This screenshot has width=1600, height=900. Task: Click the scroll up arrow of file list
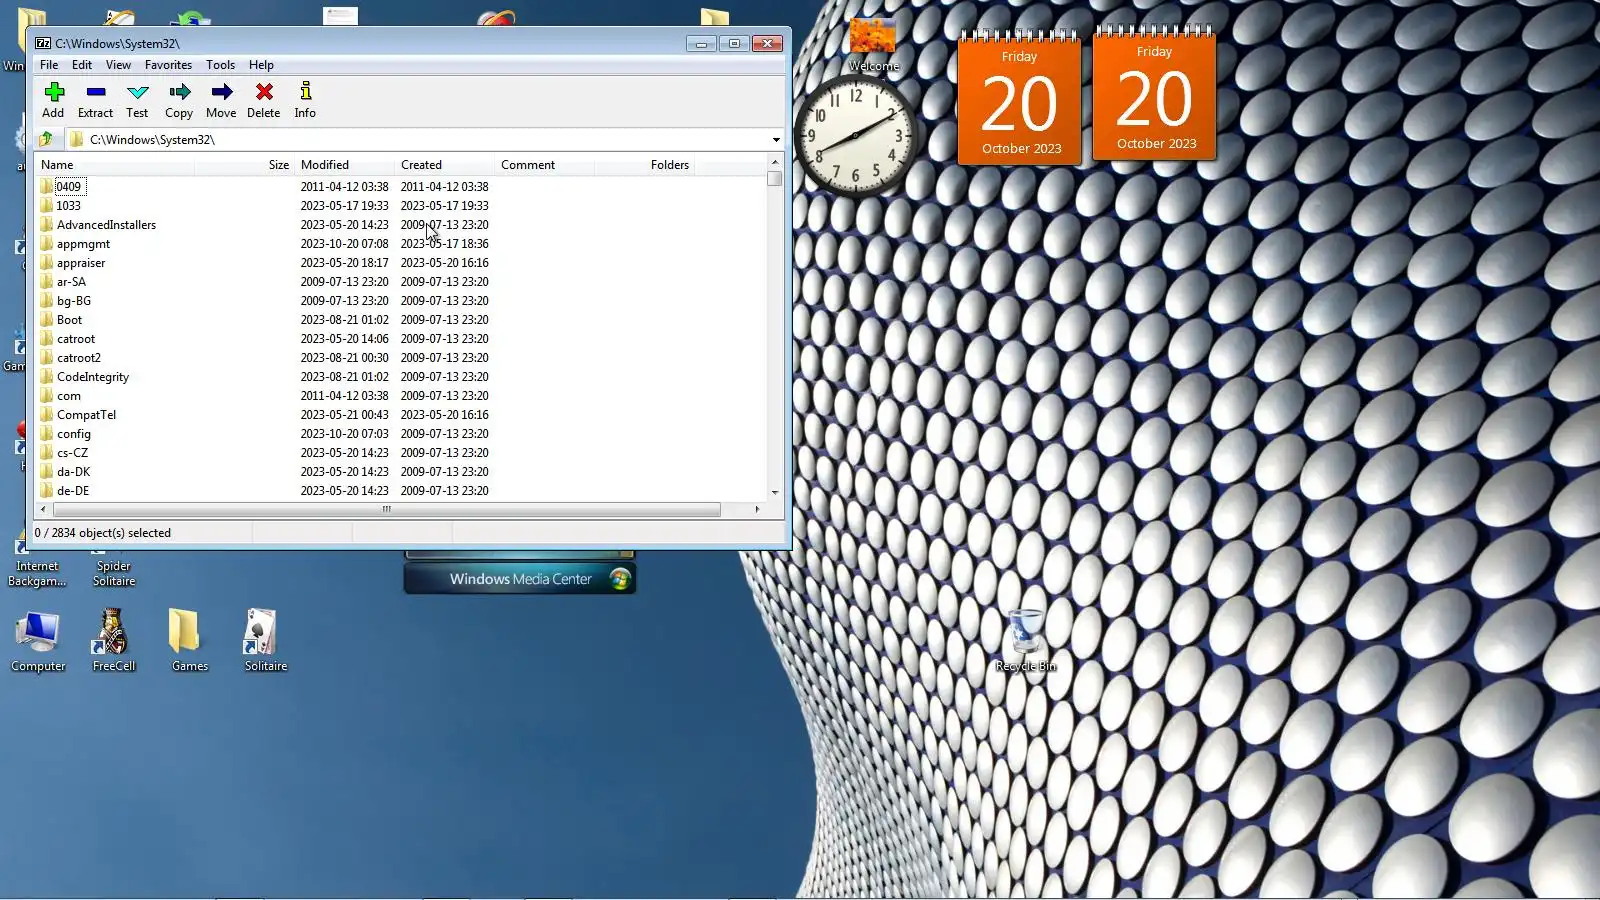(775, 162)
